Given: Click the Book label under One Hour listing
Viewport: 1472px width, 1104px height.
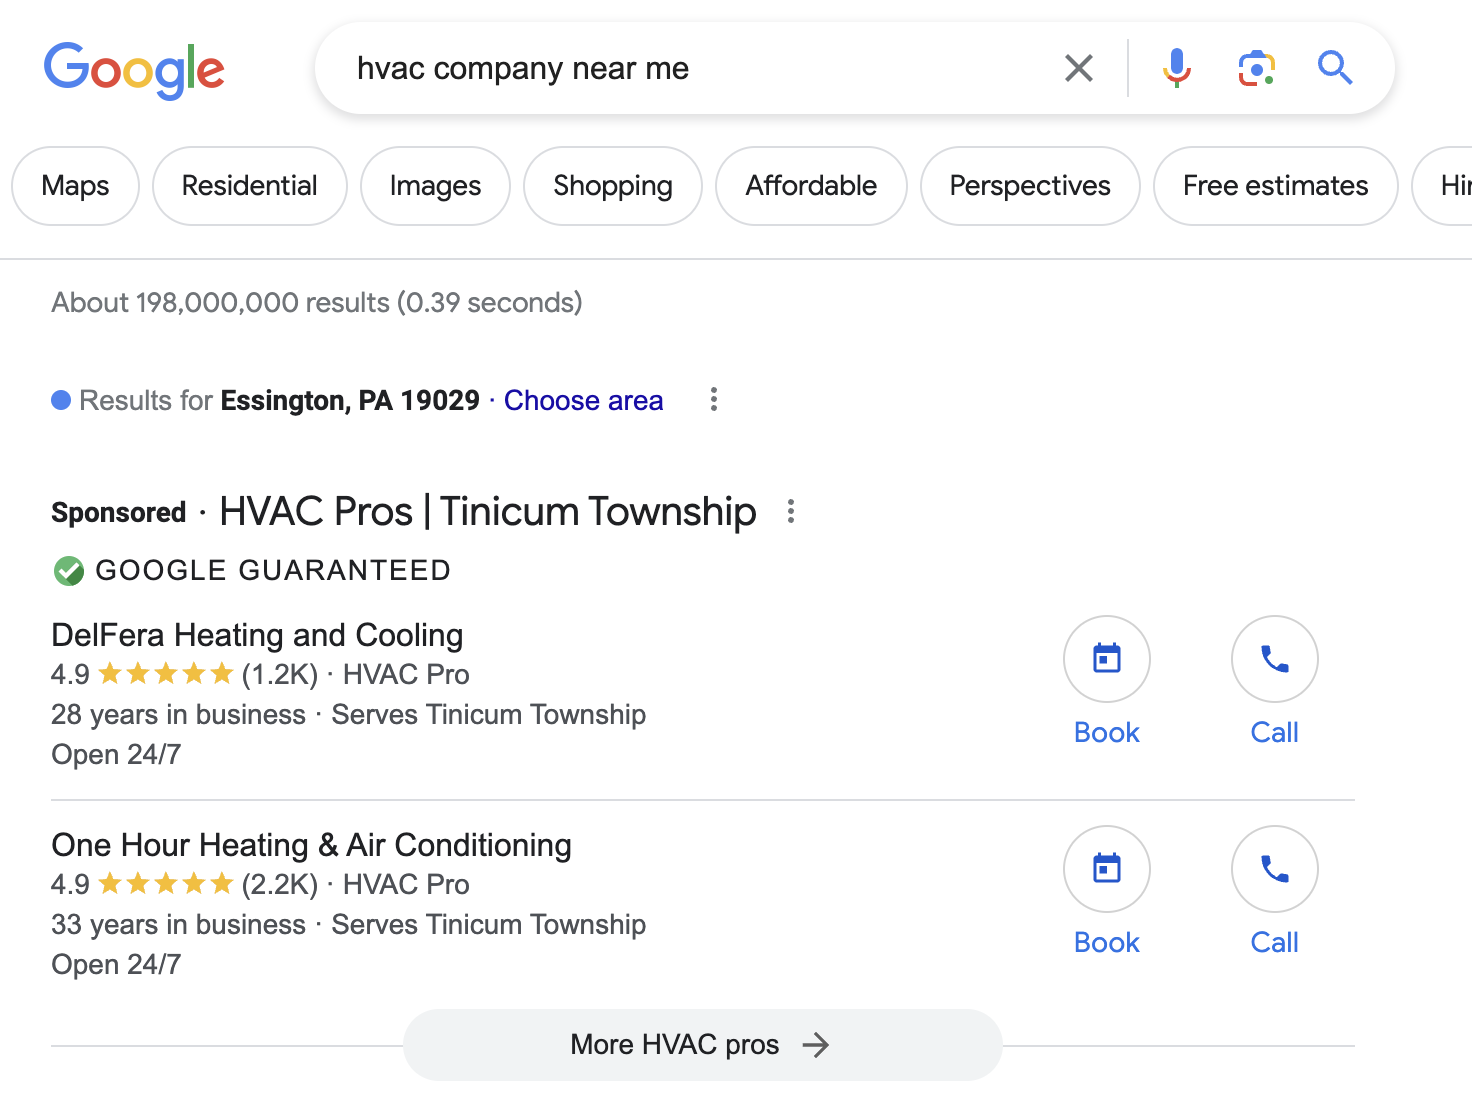Looking at the screenshot, I should [x=1107, y=942].
